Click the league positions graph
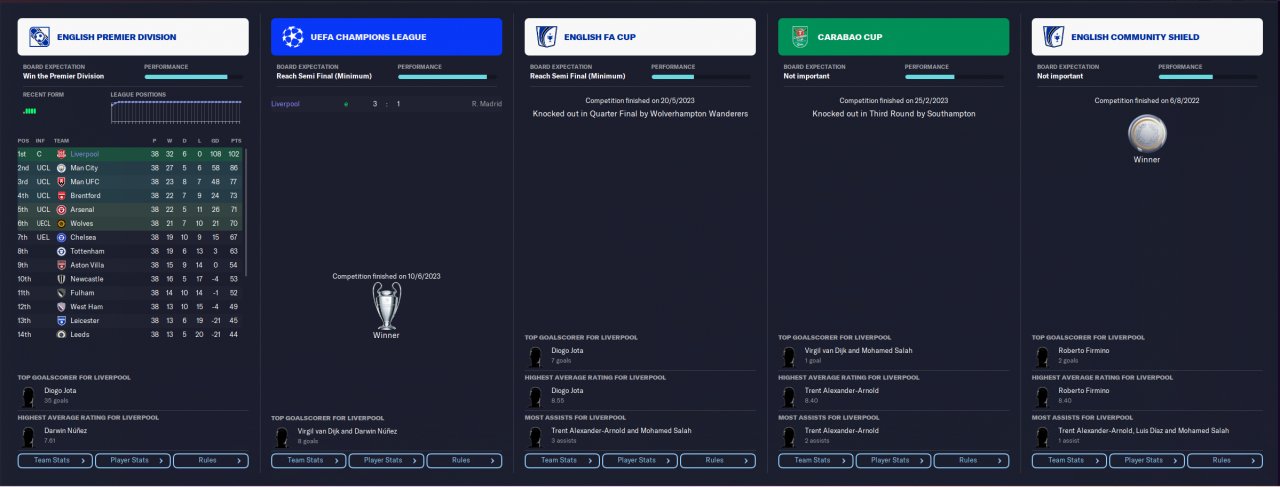This screenshot has height=487, width=1280. coord(176,112)
